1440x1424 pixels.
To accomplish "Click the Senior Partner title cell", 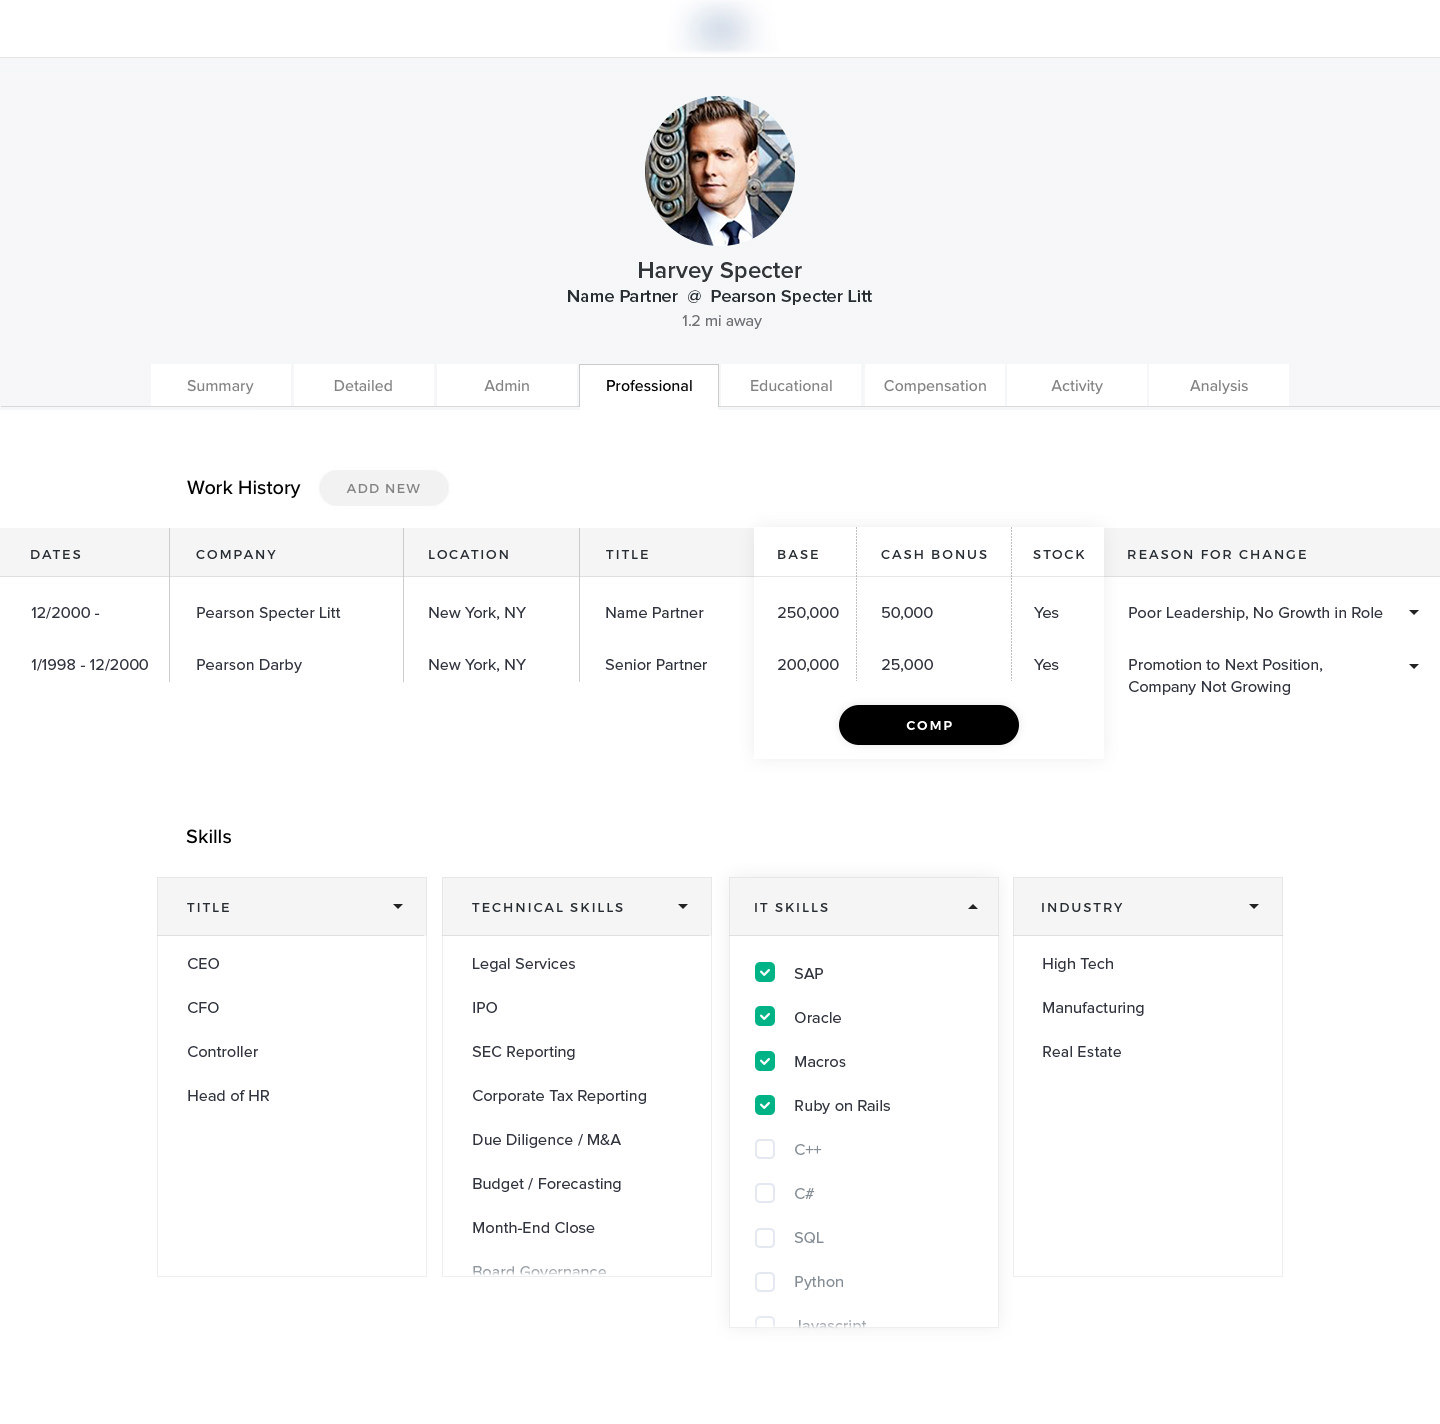I will point(656,665).
